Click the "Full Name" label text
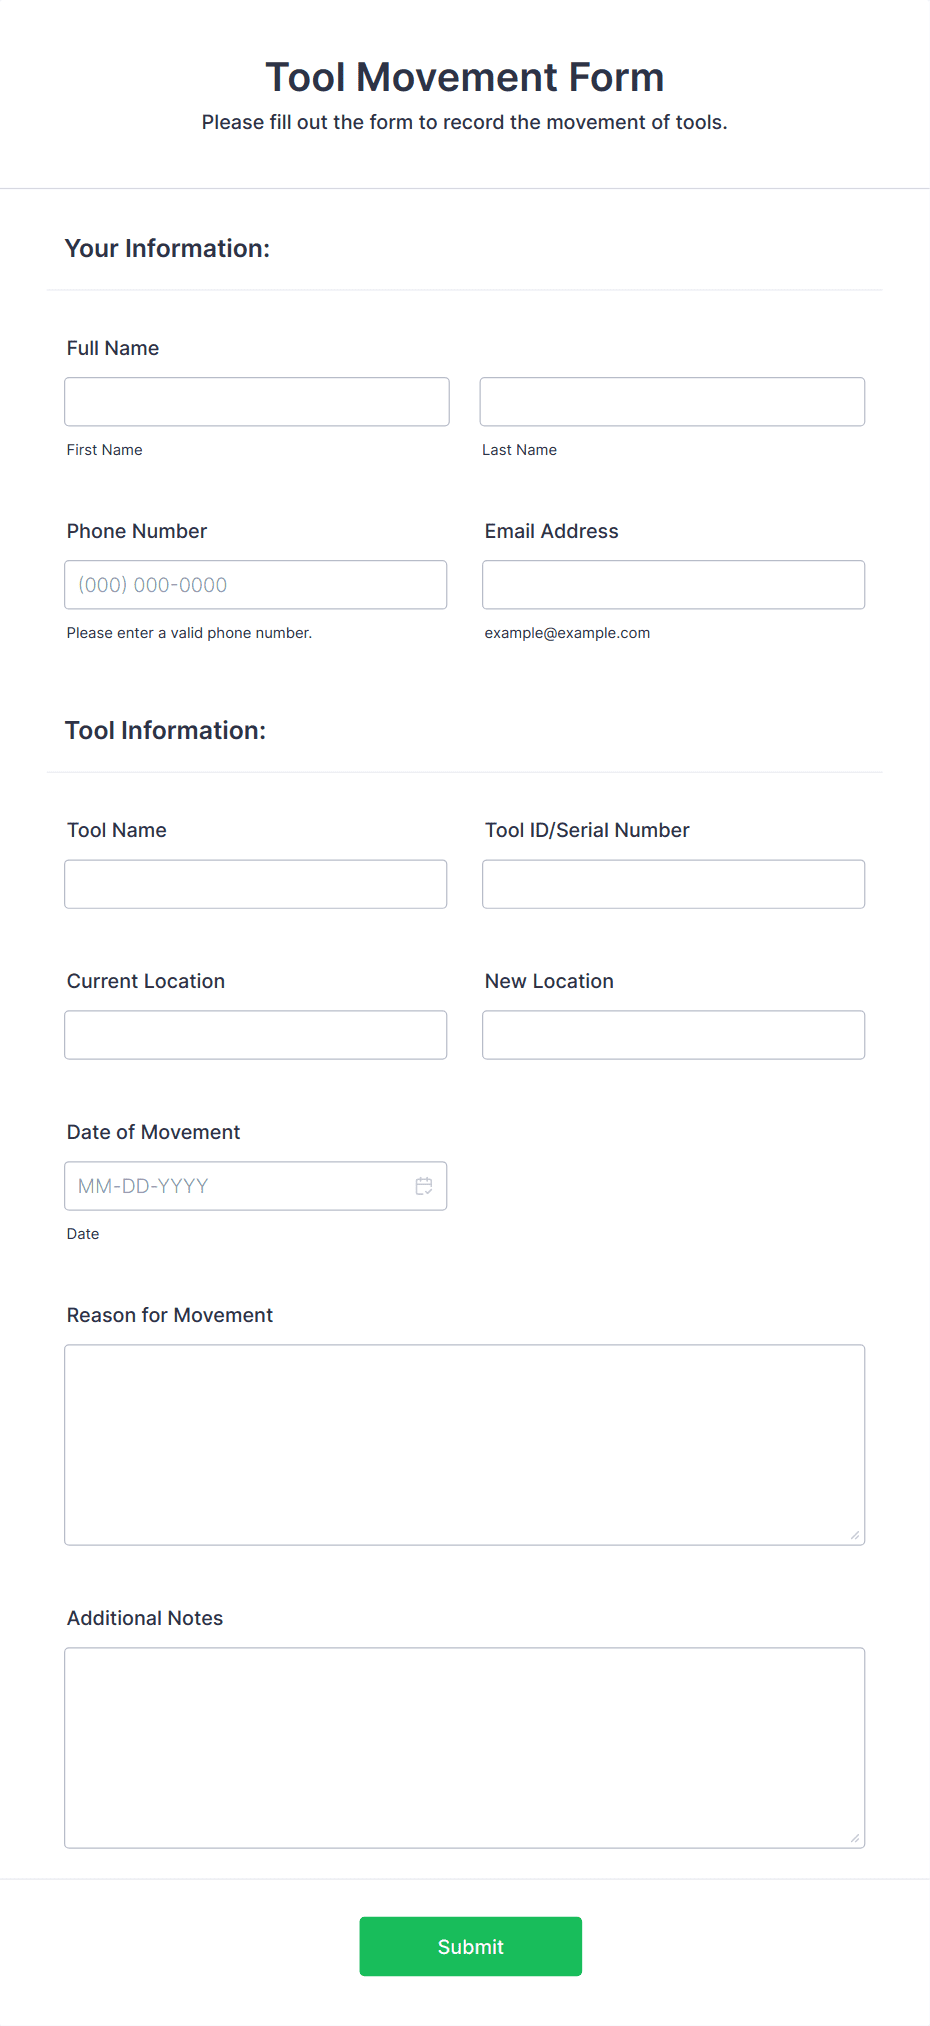 [x=113, y=348]
